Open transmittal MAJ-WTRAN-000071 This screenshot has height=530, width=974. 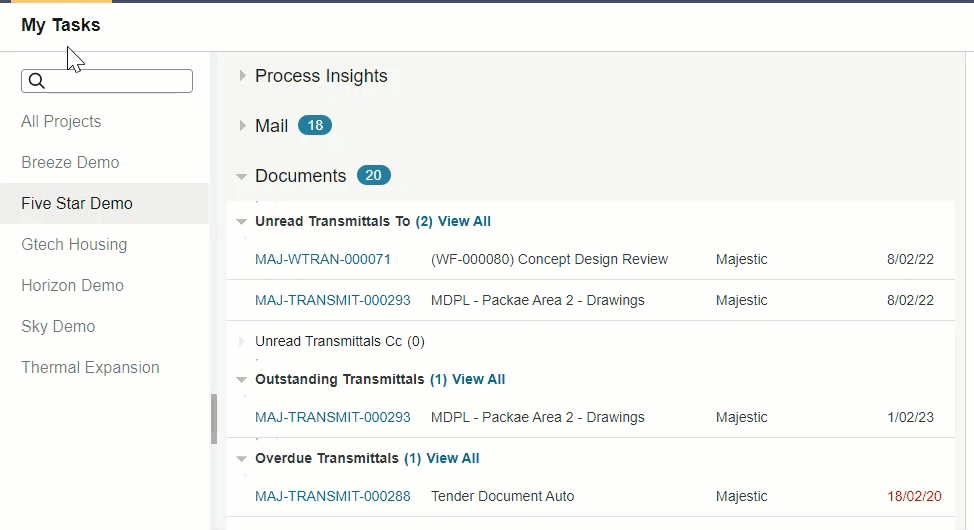tap(323, 259)
